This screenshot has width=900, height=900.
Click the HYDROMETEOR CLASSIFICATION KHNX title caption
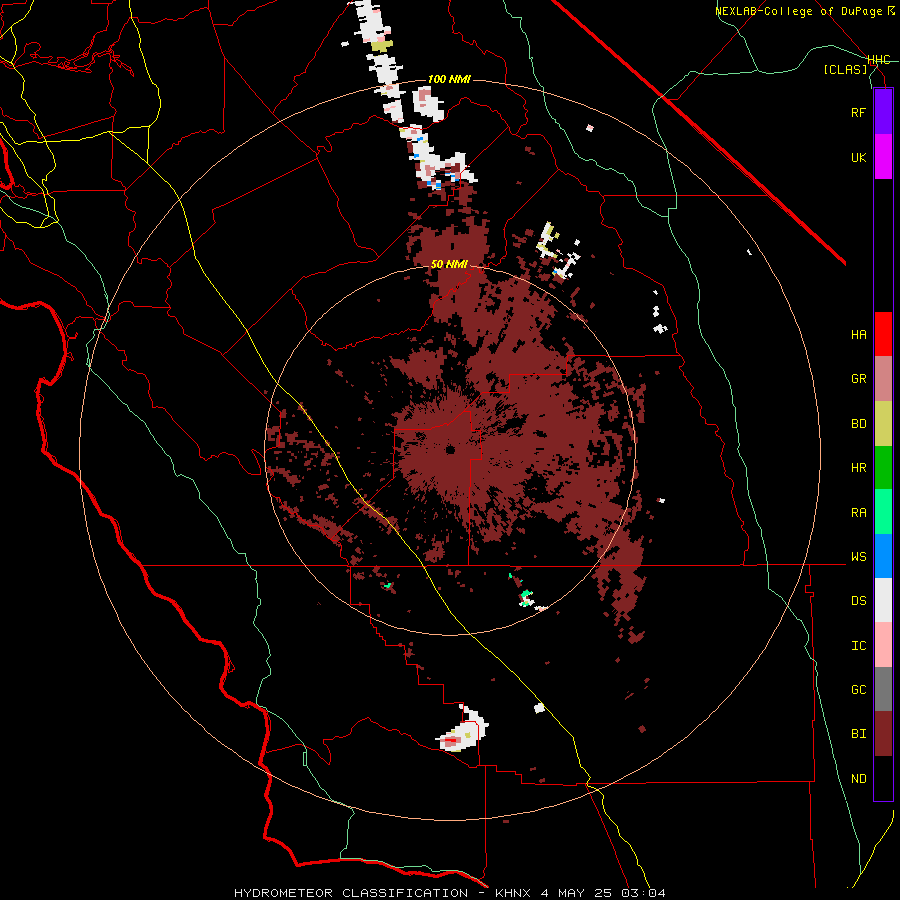click(449, 893)
